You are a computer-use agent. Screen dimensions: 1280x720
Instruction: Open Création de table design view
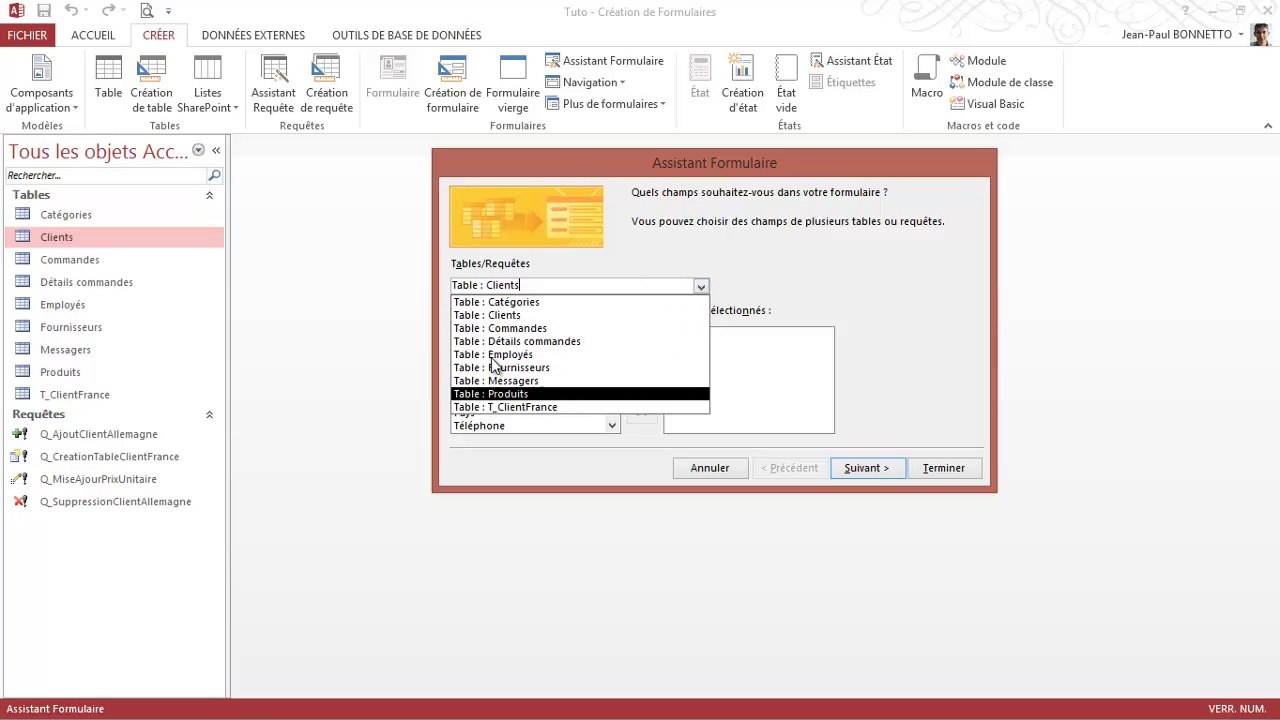click(151, 84)
